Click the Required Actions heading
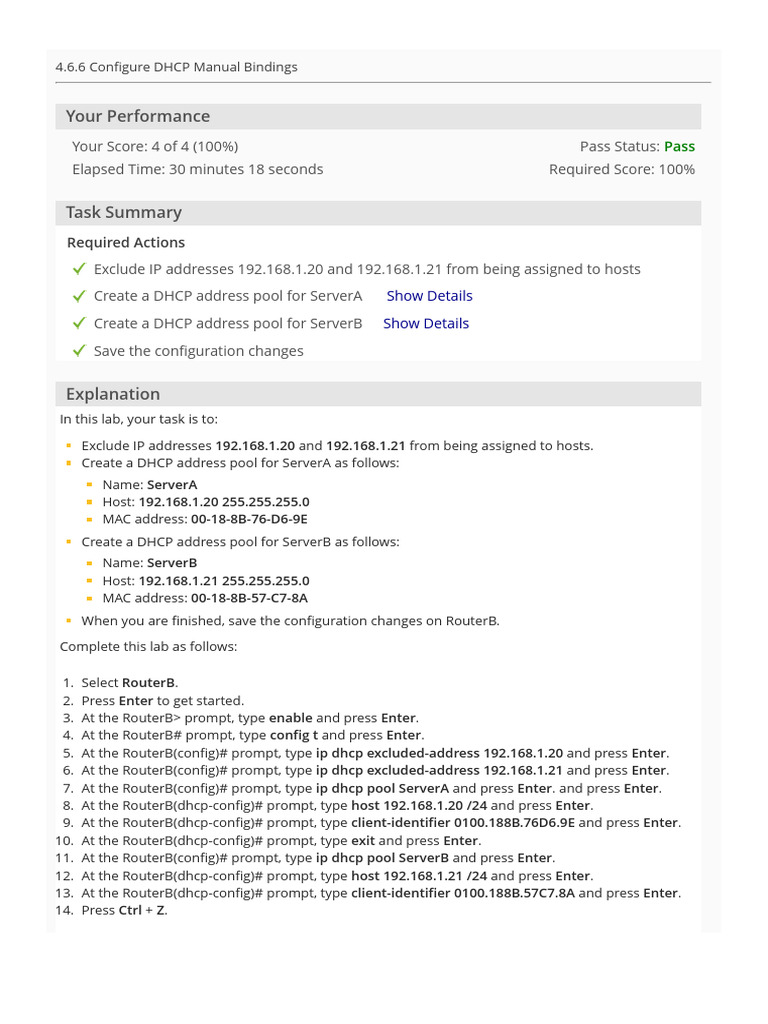768x1024 pixels. pyautogui.click(x=126, y=242)
